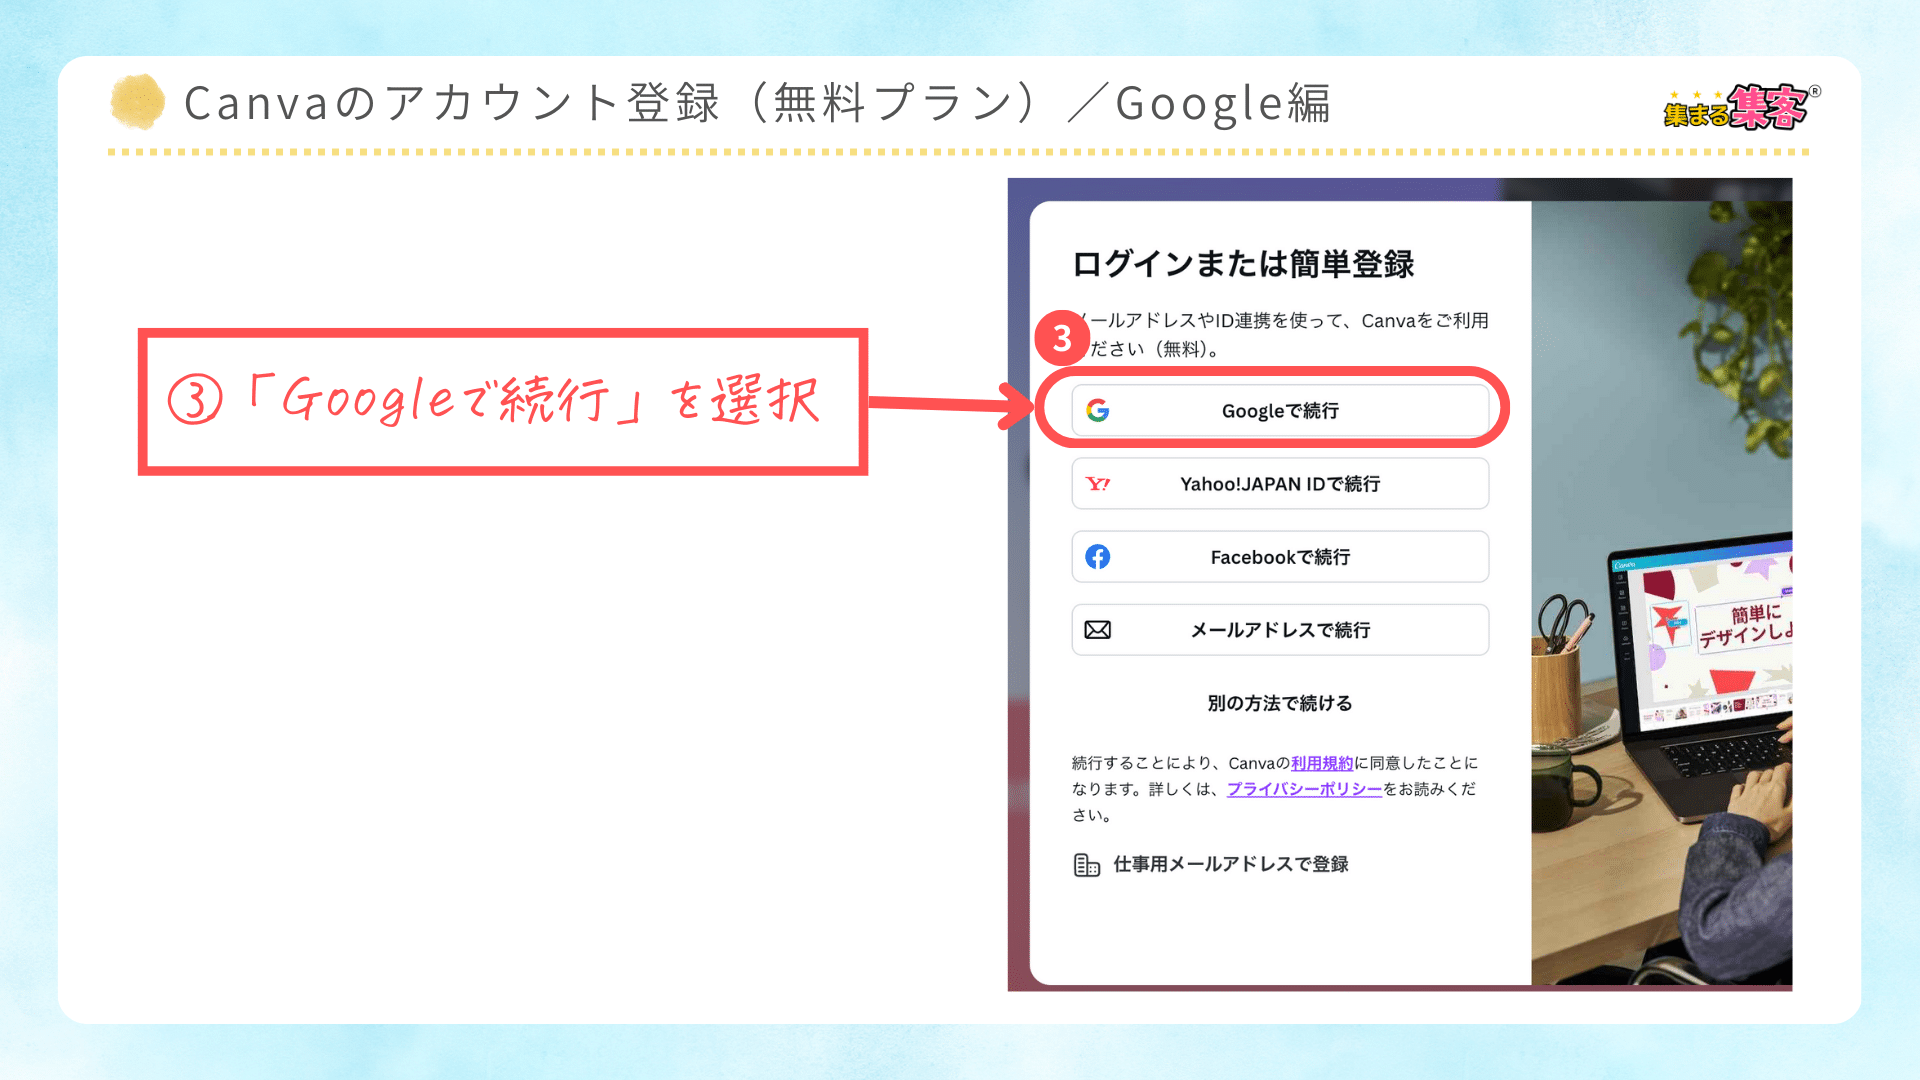Click the red annotation box about Google
The image size is (1920, 1080).
pyautogui.click(x=502, y=402)
